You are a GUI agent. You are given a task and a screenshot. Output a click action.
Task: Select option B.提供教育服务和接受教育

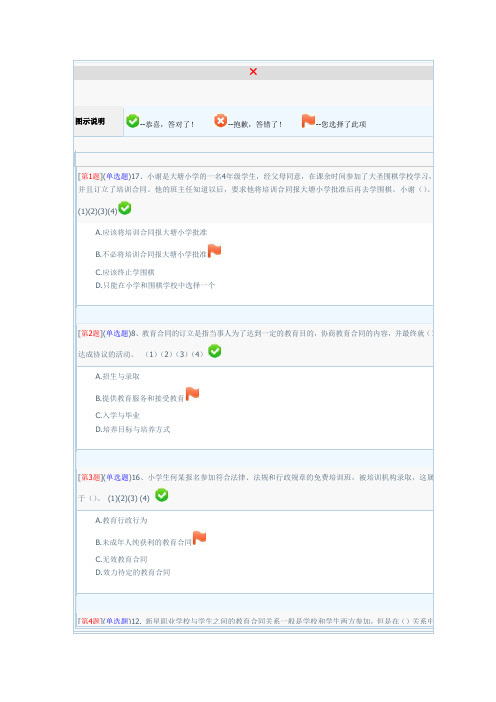pyautogui.click(x=140, y=398)
